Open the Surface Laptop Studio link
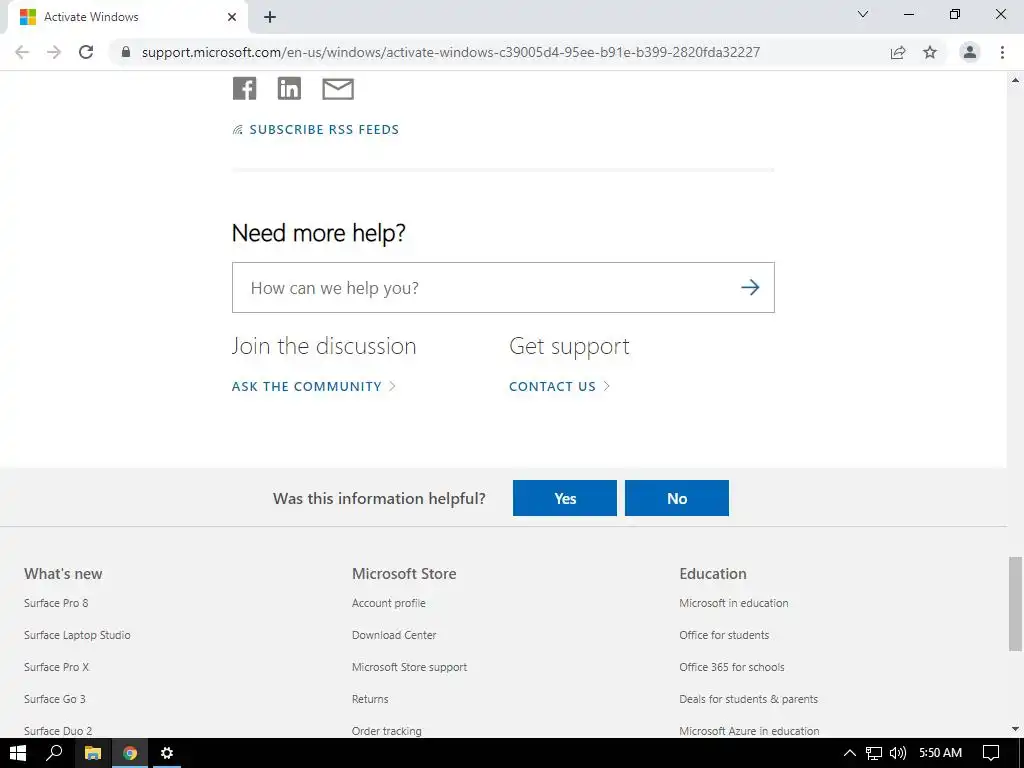Screen dimensions: 1024x768 (77, 635)
